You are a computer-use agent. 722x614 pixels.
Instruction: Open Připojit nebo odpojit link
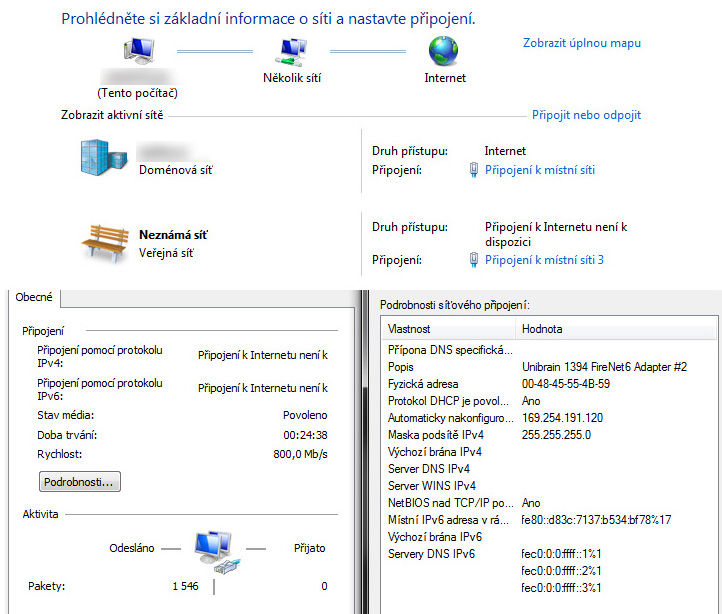click(586, 115)
